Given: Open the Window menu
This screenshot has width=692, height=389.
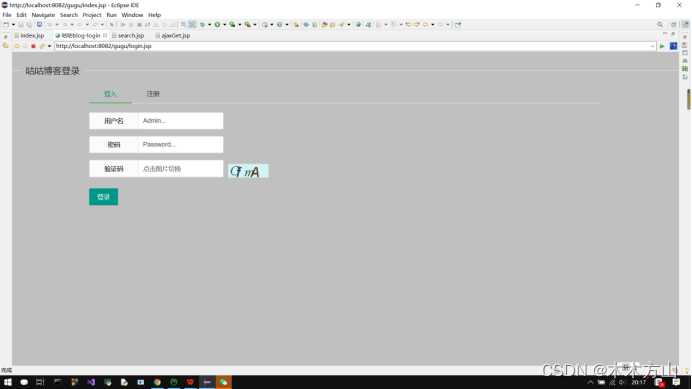Looking at the screenshot, I should click(x=132, y=15).
